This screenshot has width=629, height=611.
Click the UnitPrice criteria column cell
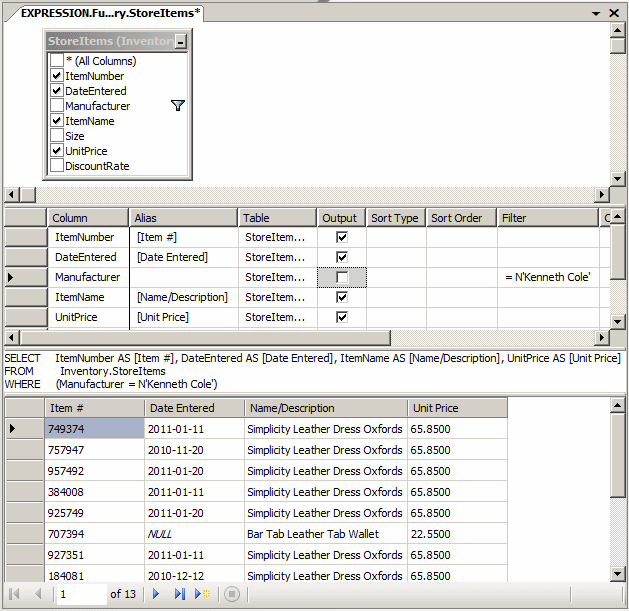[88, 317]
